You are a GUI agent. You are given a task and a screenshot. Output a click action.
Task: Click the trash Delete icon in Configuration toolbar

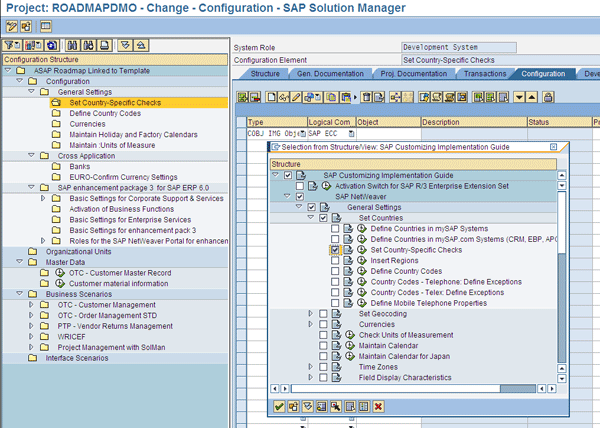pyautogui.click(x=367, y=97)
